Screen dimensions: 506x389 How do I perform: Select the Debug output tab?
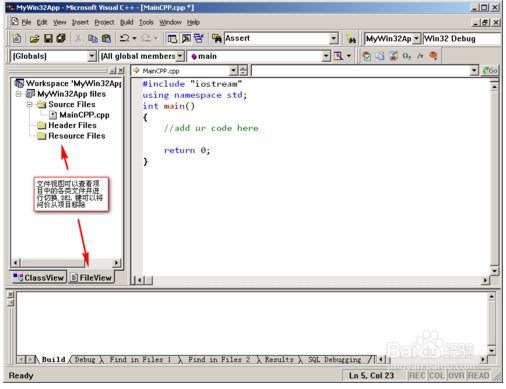click(x=85, y=360)
